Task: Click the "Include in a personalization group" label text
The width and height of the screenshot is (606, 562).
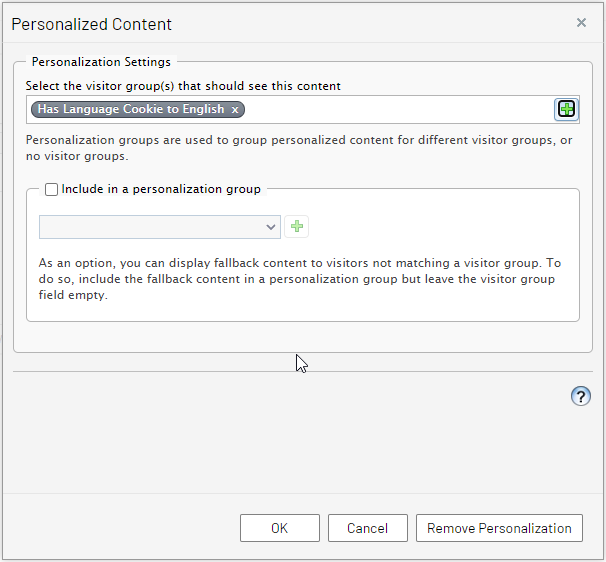Action: point(160,189)
